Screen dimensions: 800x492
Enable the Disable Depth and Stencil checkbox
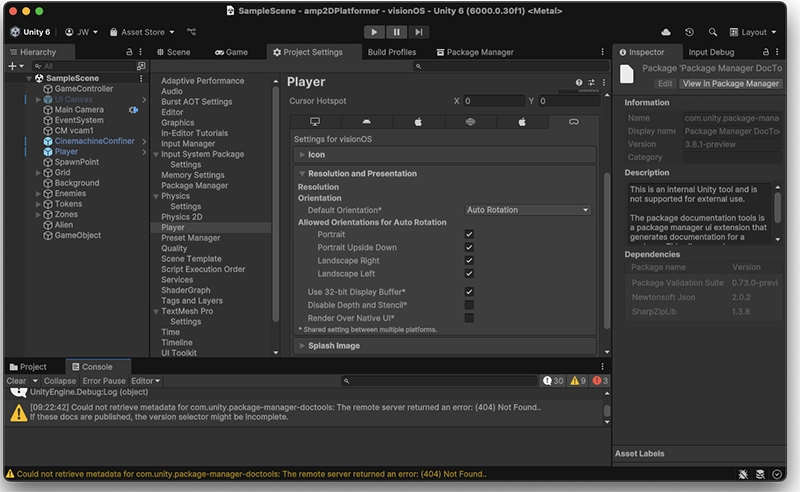tap(469, 304)
